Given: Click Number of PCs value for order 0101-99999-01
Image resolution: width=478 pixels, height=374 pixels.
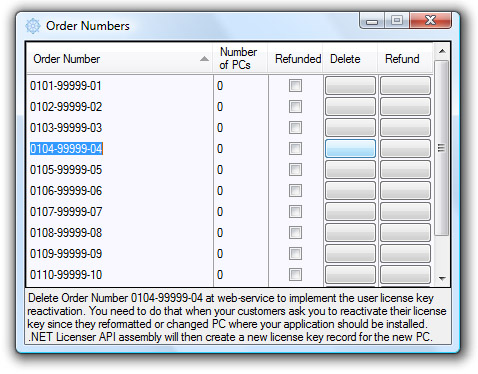Looking at the screenshot, I should (220, 86).
